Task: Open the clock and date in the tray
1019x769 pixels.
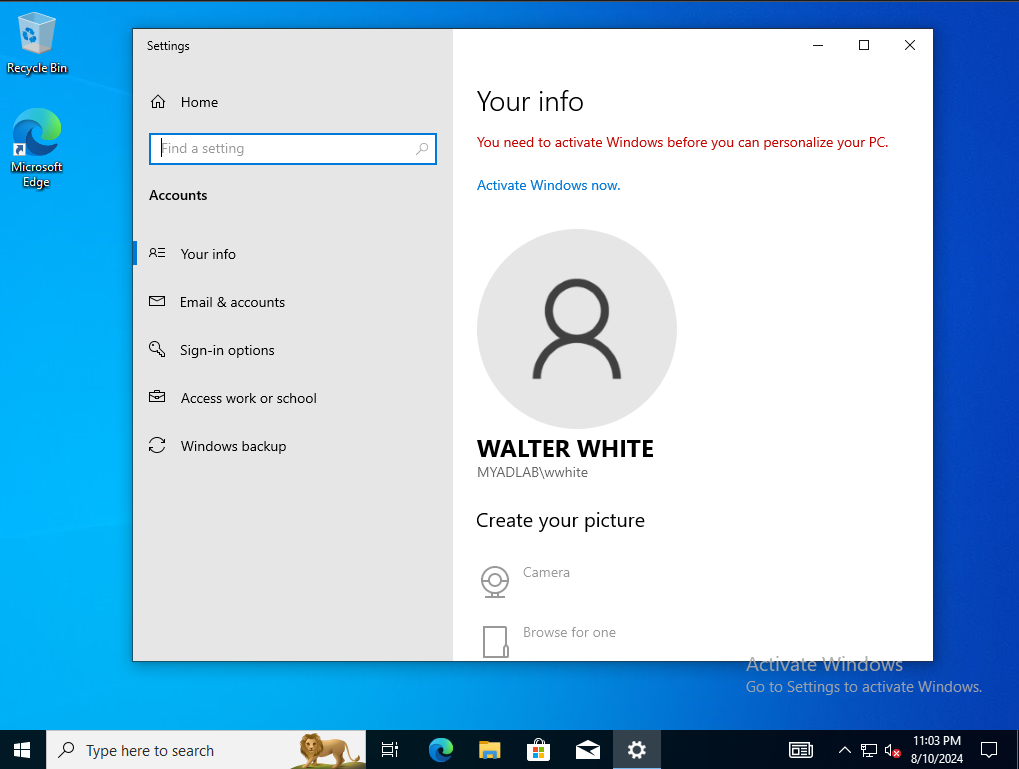Action: (x=936, y=750)
